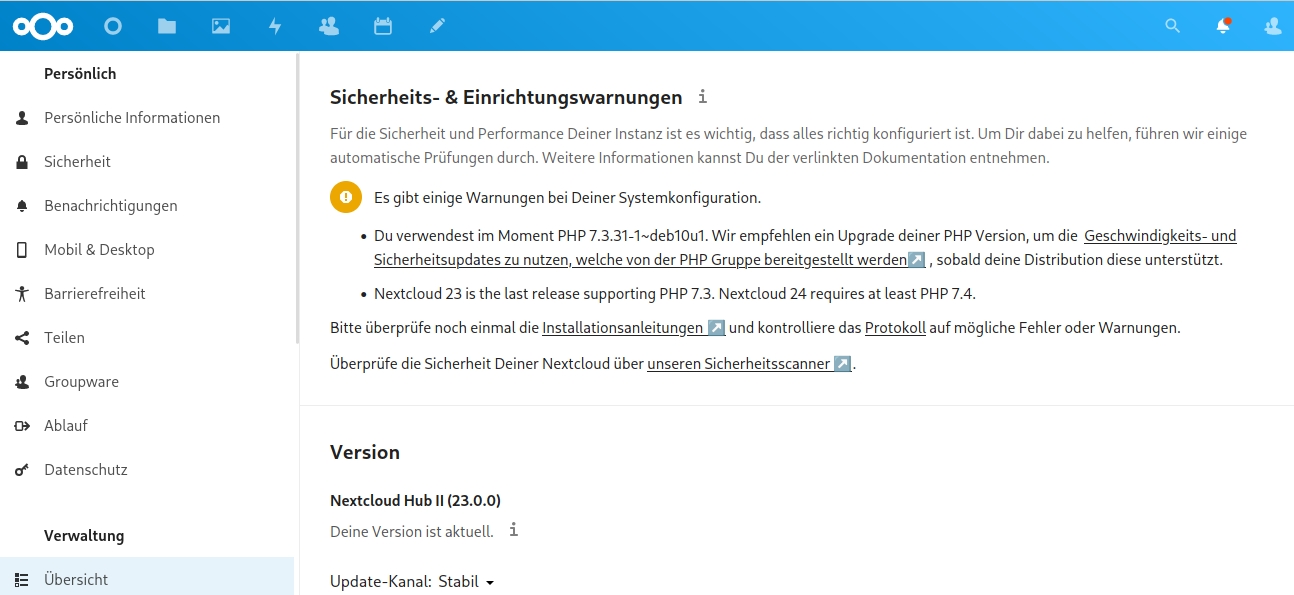Click the Teilen share icon

coord(22,338)
